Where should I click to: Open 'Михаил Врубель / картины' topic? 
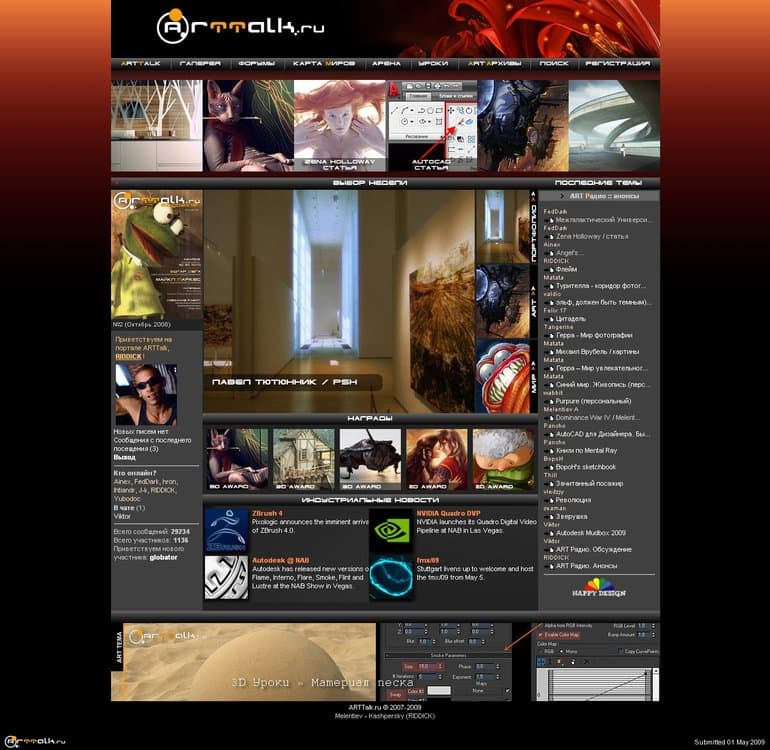tap(597, 352)
